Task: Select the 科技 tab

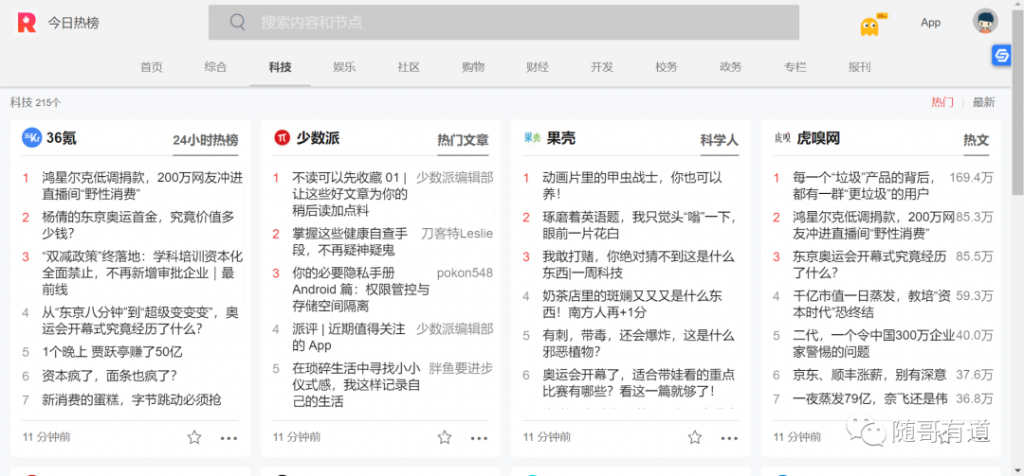Action: point(280,67)
